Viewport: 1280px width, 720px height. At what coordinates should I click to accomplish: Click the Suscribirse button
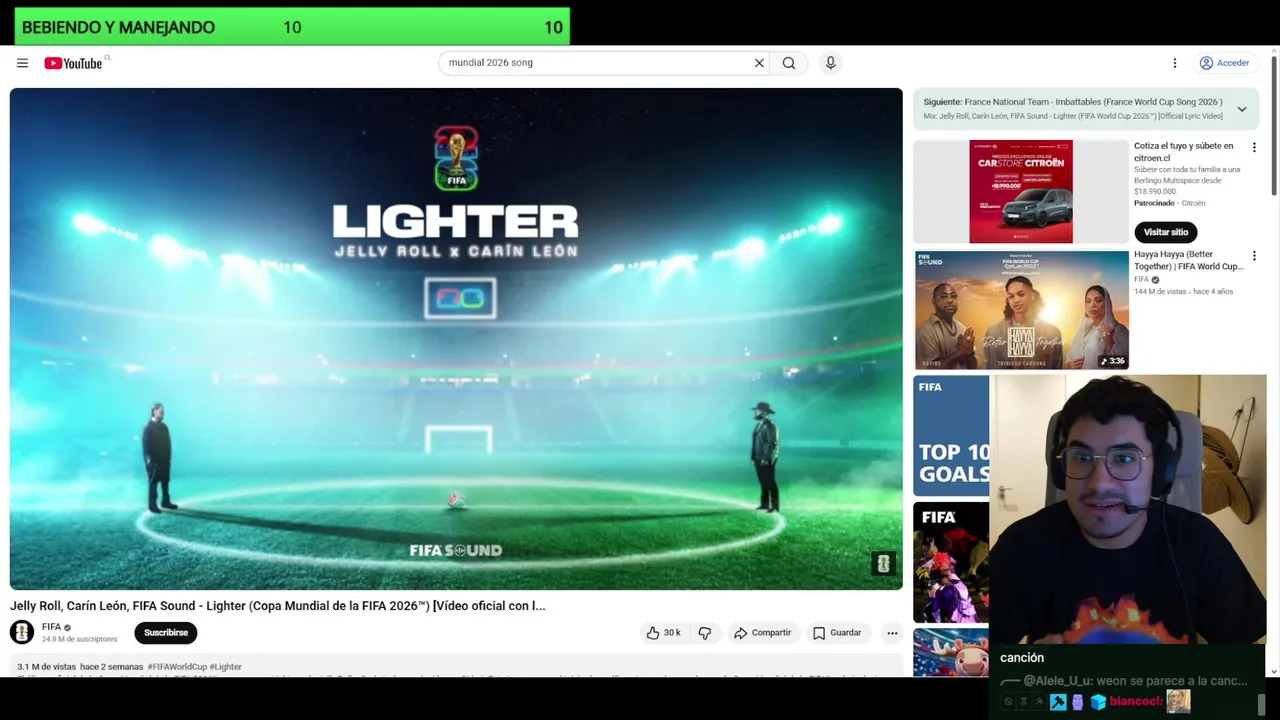pyautogui.click(x=166, y=632)
